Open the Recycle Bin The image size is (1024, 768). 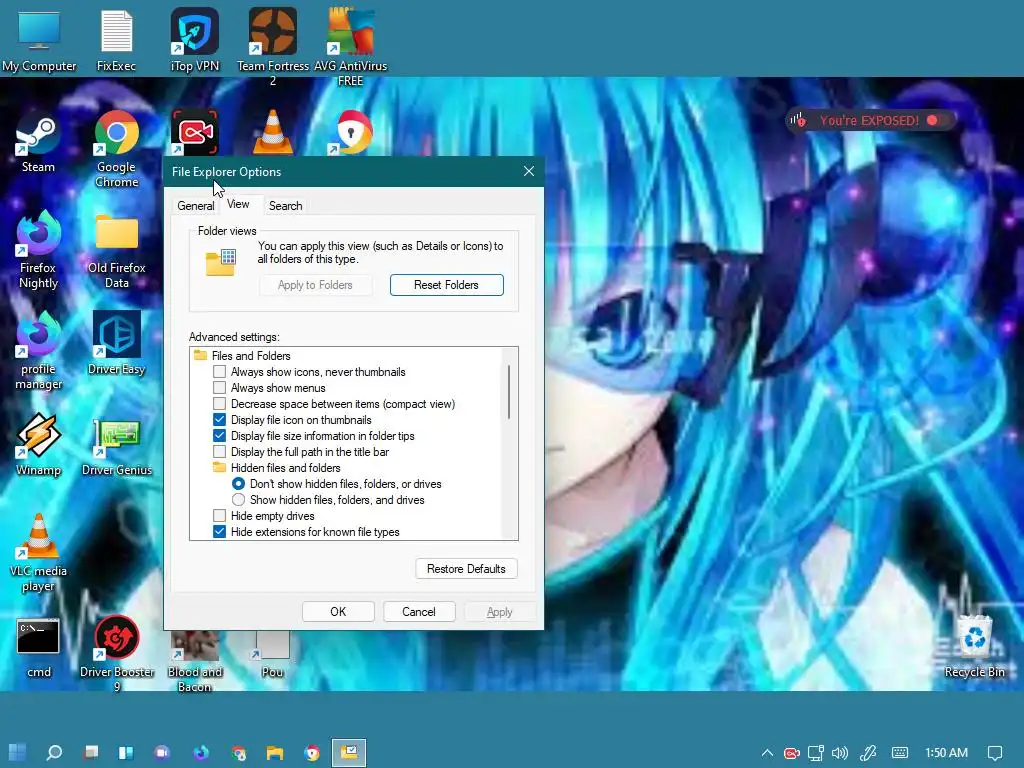point(974,647)
